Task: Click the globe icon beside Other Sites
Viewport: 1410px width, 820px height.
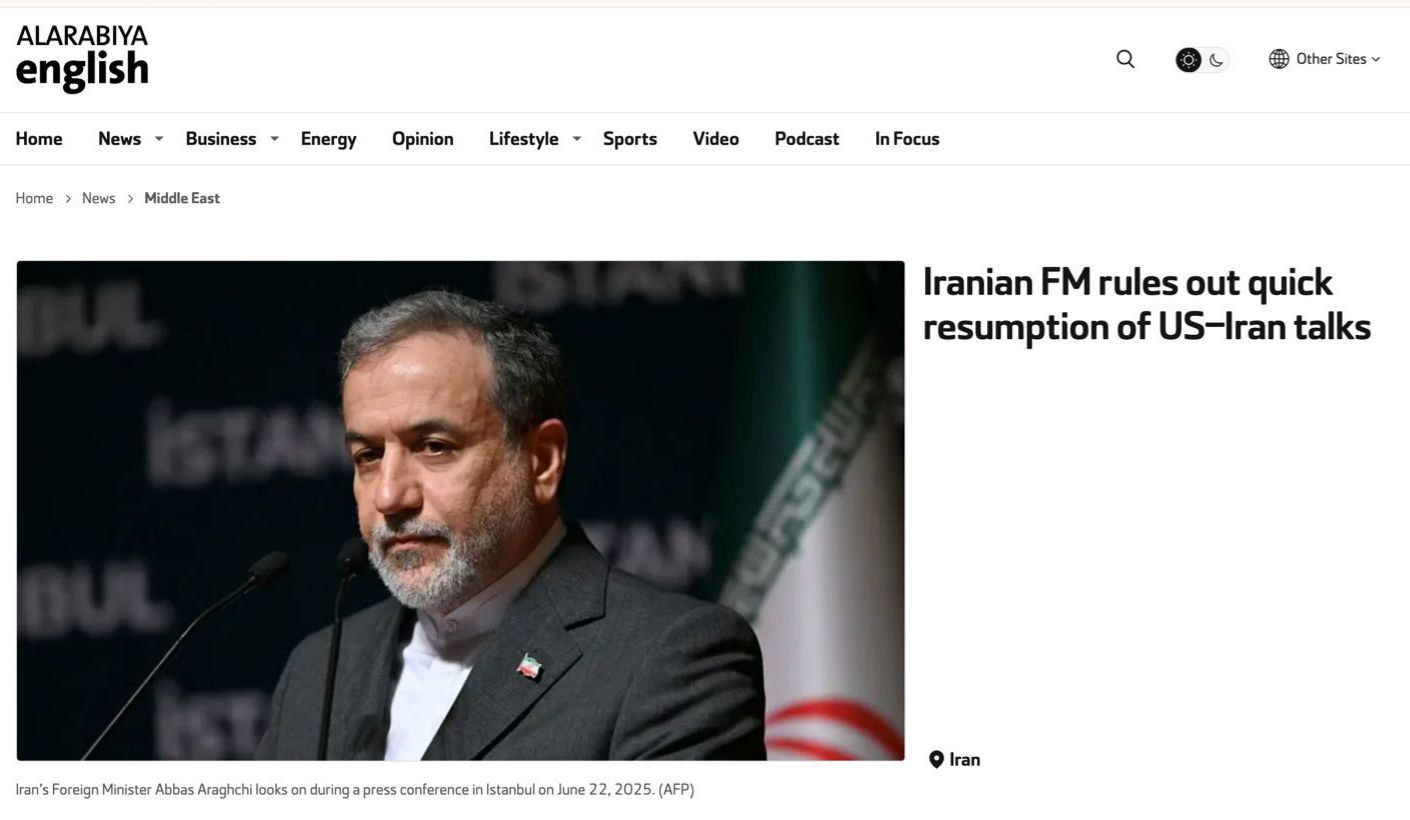Action: (x=1279, y=59)
